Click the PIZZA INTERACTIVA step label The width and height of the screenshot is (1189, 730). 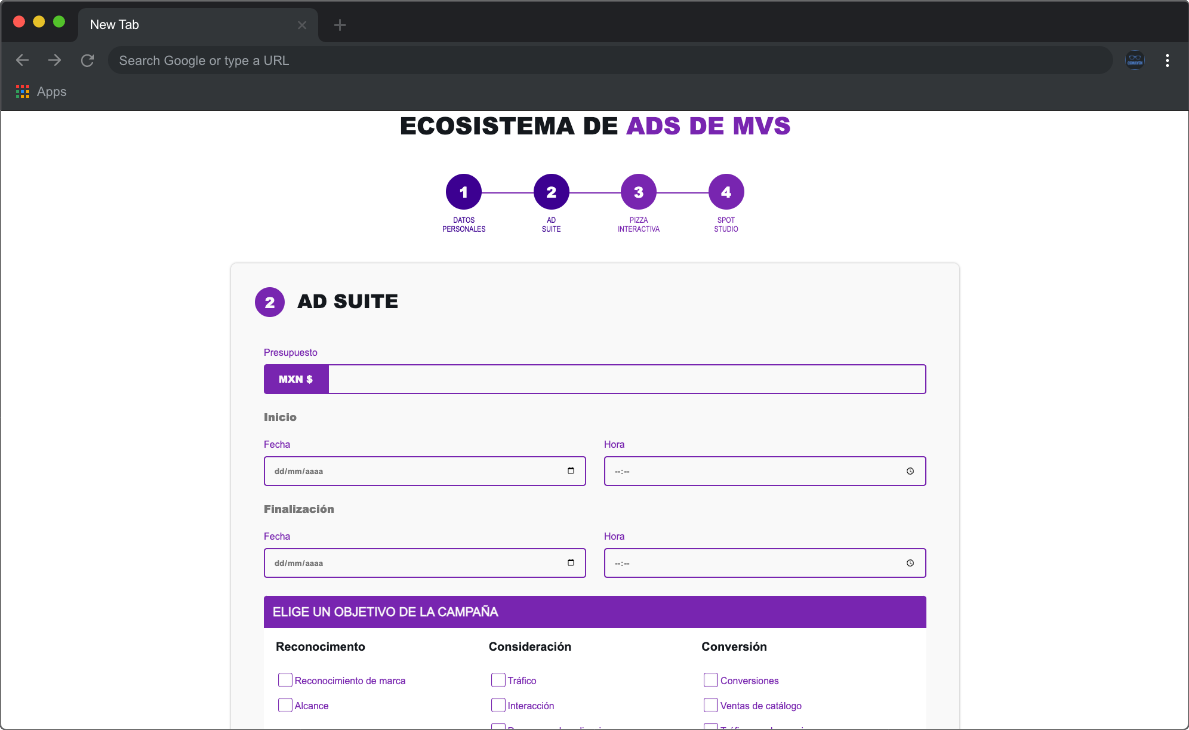(638, 224)
